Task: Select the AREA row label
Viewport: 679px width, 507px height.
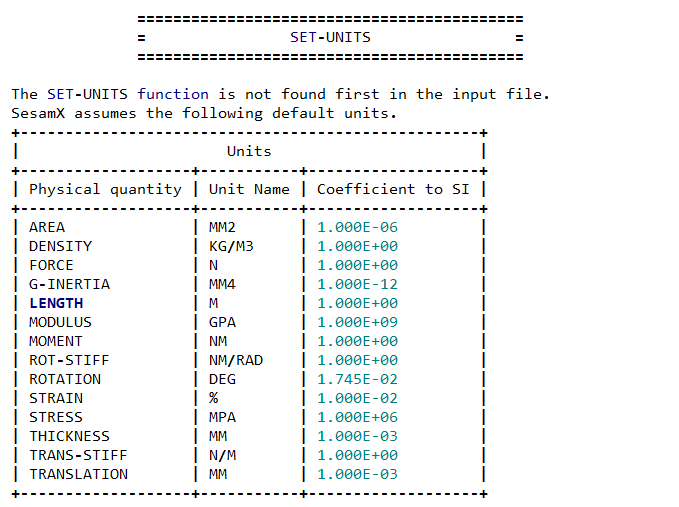Action: pos(47,228)
